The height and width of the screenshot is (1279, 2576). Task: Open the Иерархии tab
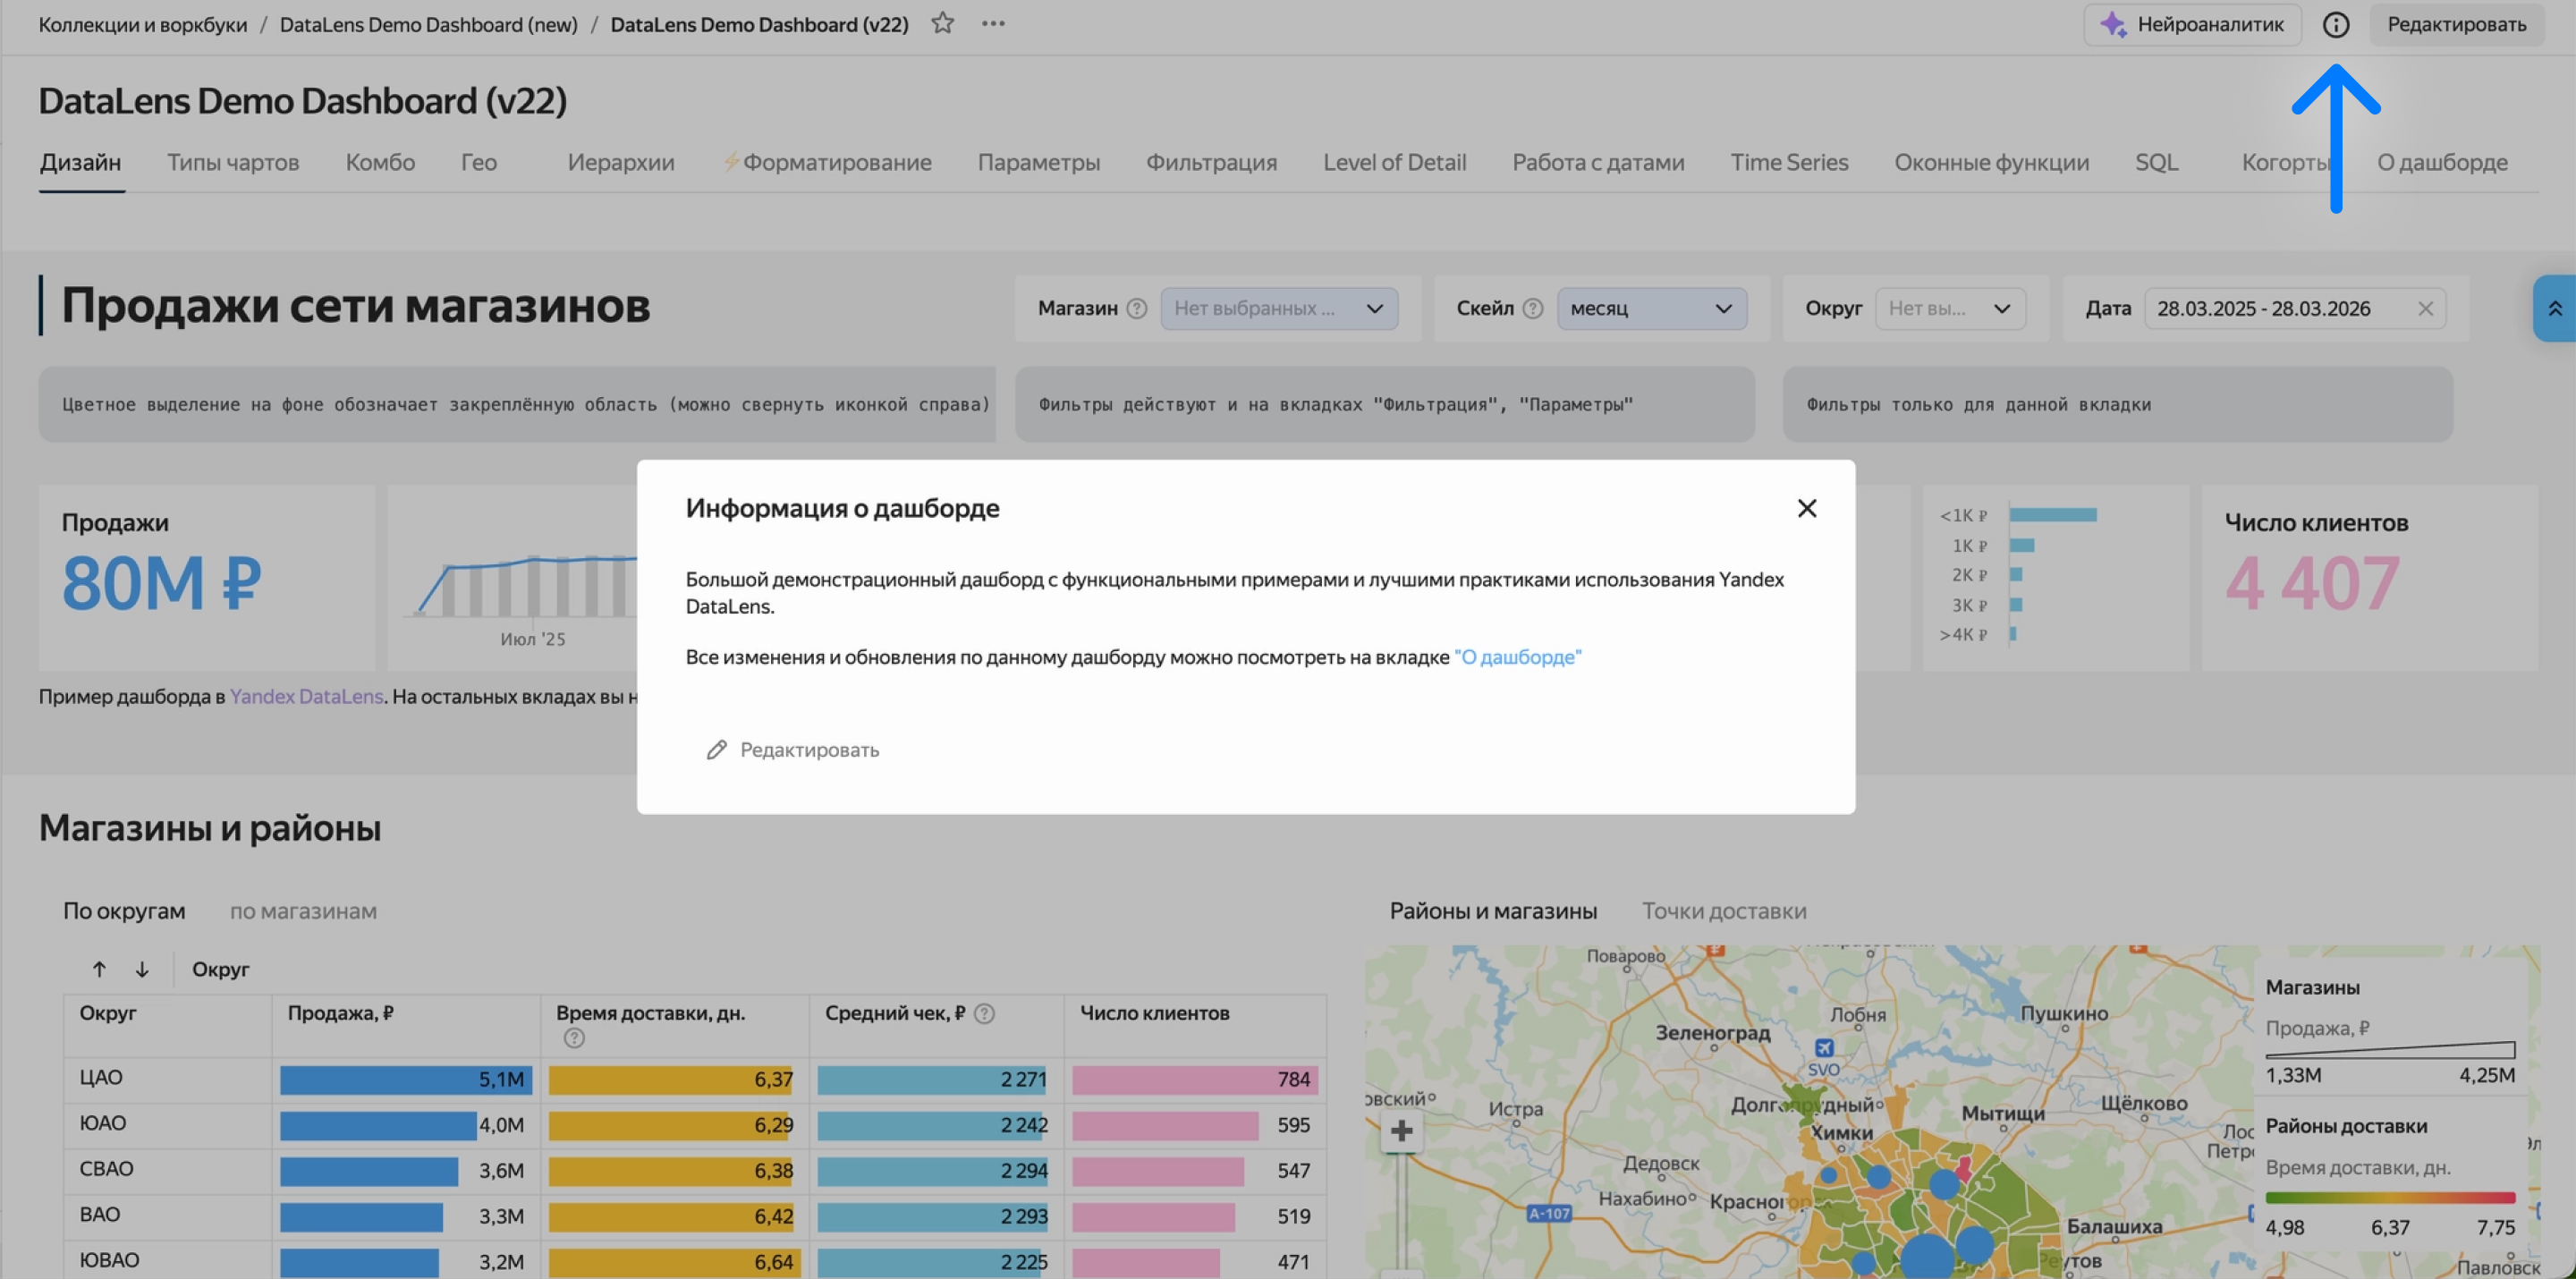[621, 162]
